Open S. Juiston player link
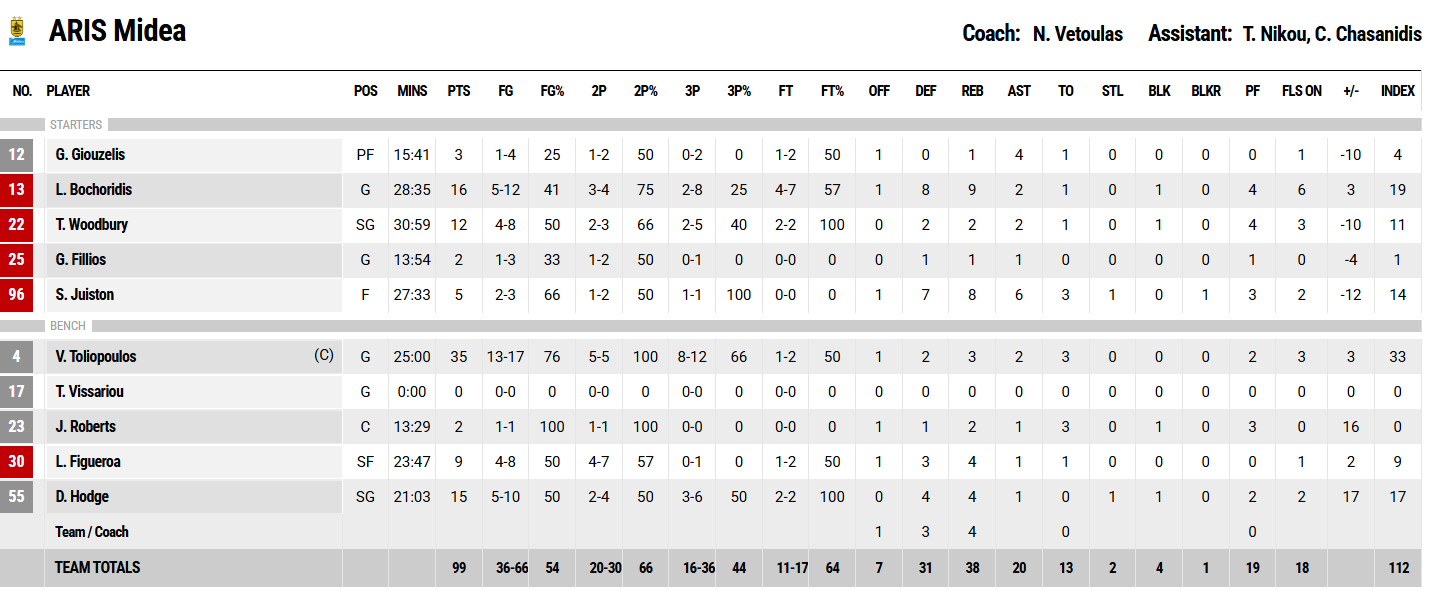Image resolution: width=1430 pixels, height=594 pixels. tap(85, 295)
